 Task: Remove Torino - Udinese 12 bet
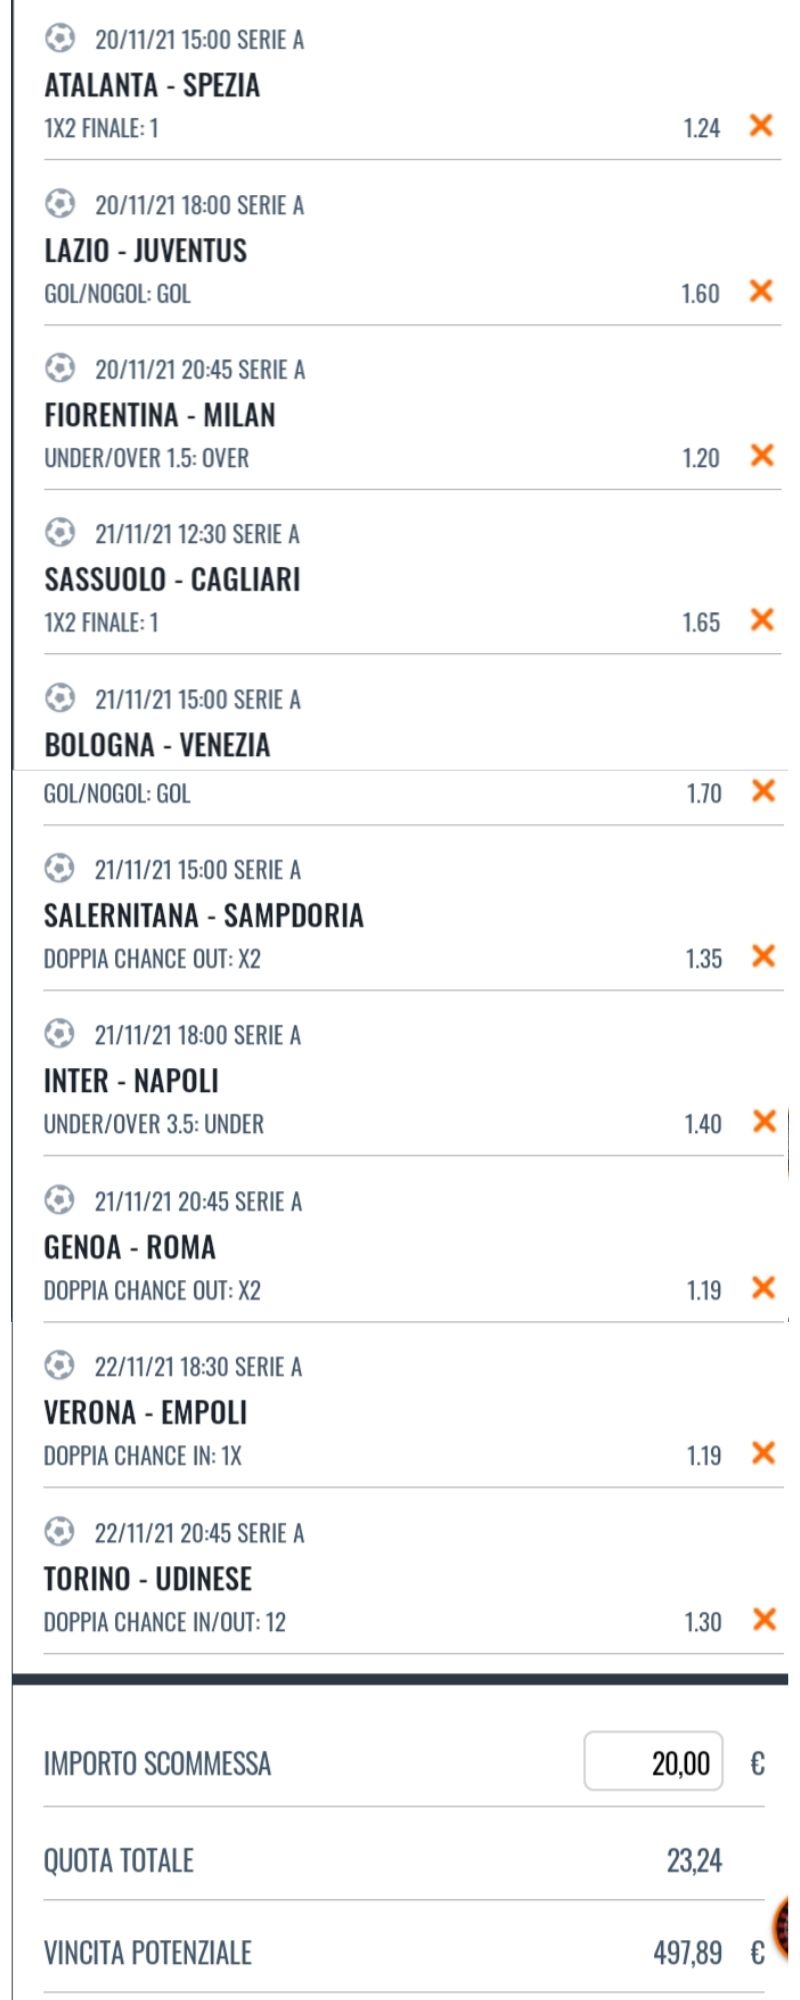point(764,1619)
